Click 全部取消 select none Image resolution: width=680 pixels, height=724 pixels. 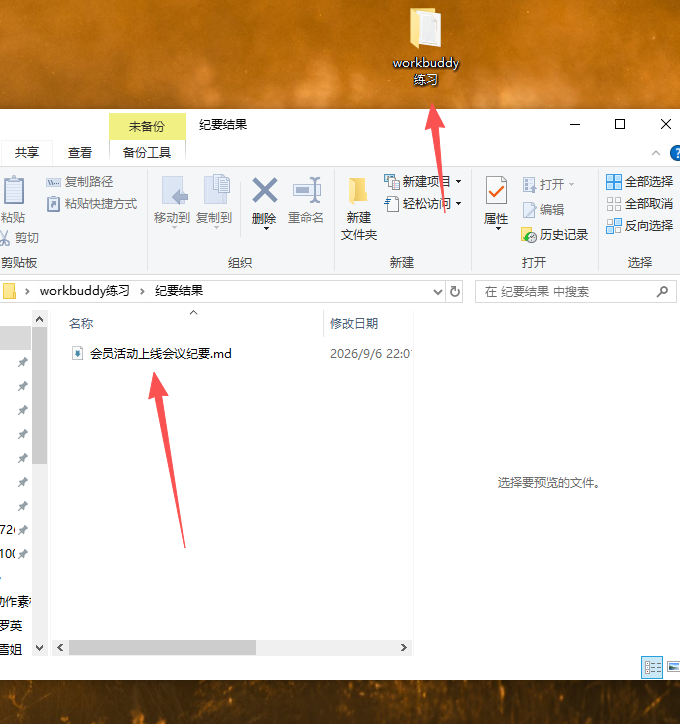[x=639, y=204]
